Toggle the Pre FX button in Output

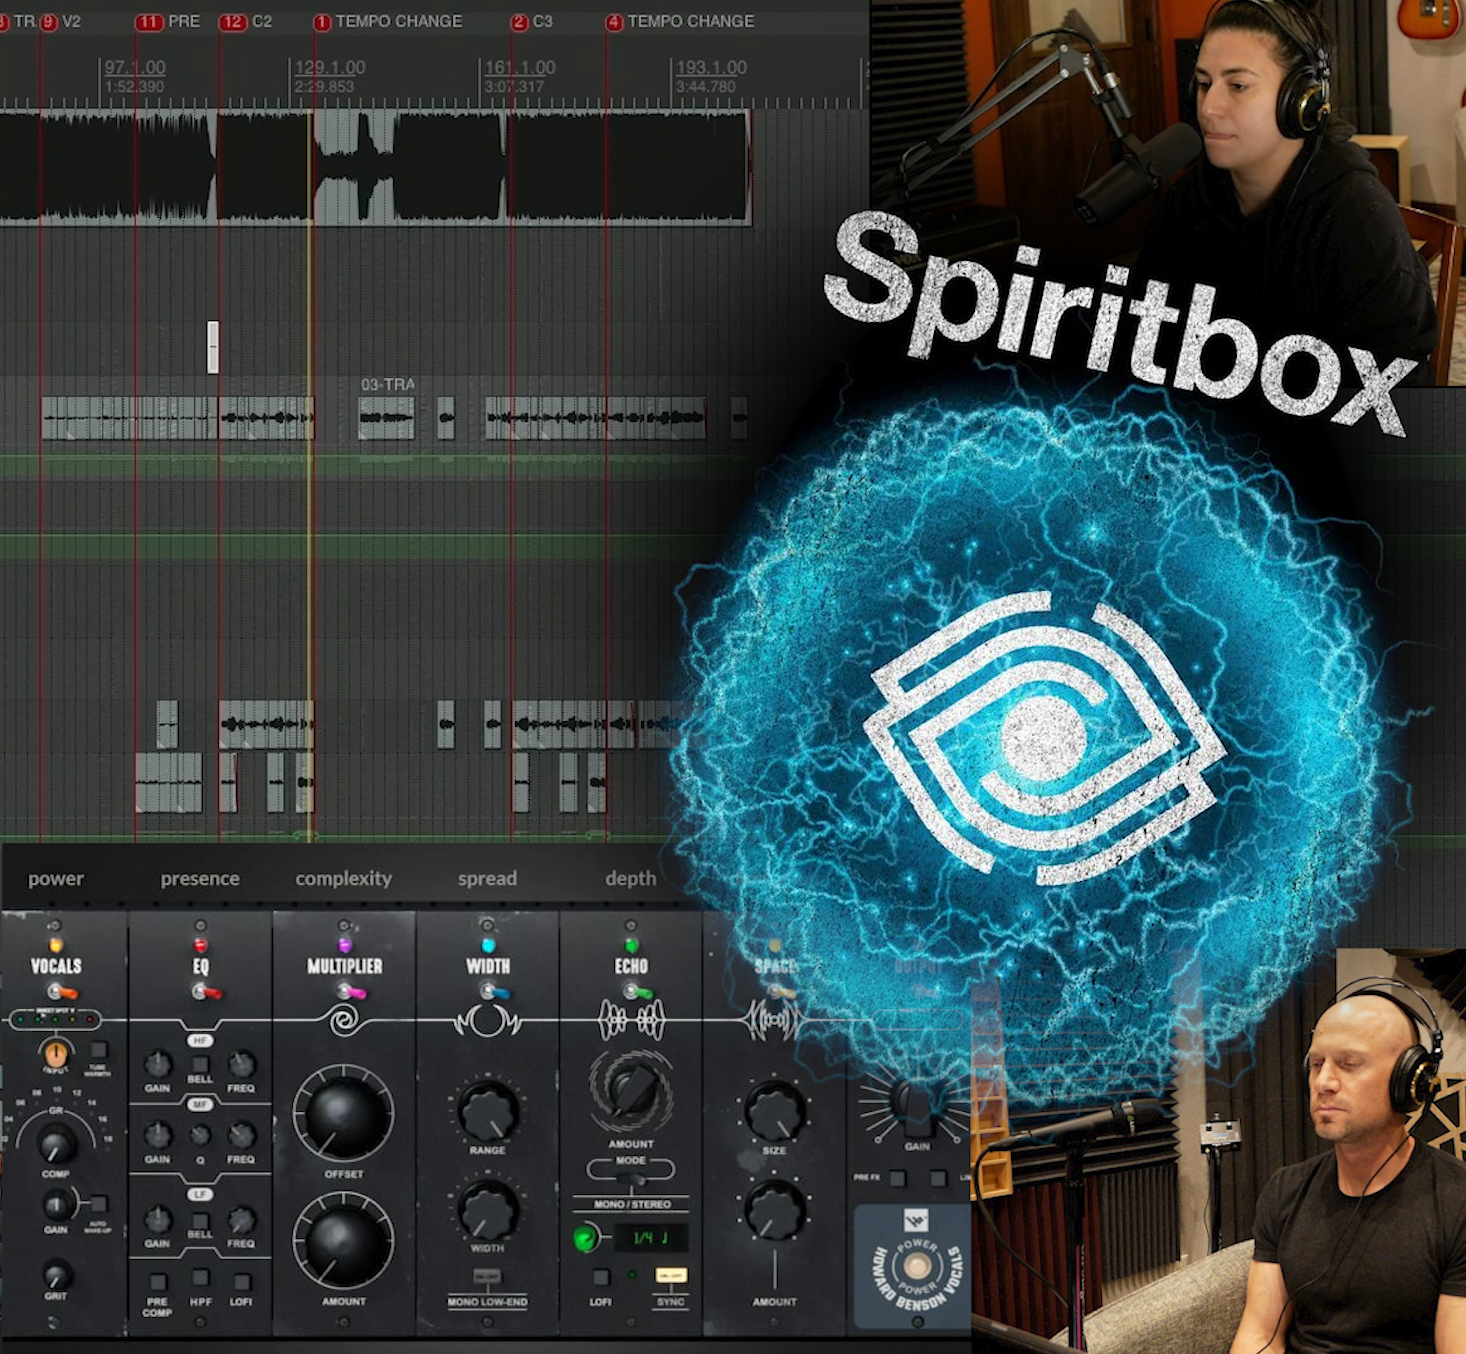(897, 1178)
